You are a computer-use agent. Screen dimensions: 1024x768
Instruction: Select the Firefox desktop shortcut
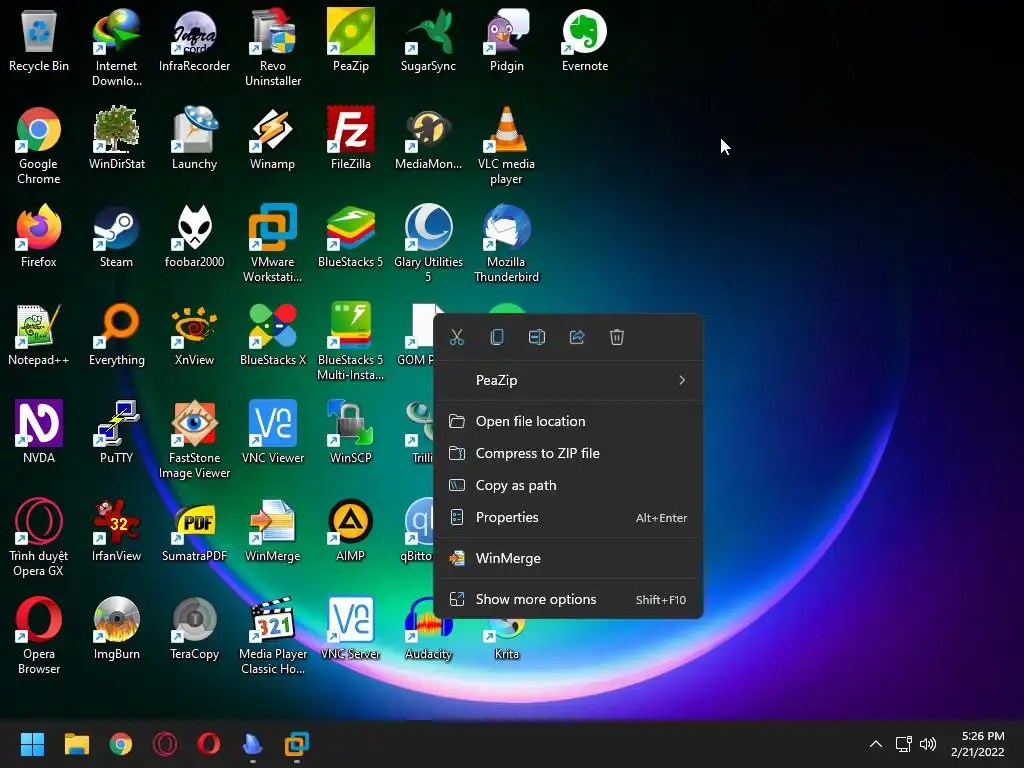click(x=39, y=235)
